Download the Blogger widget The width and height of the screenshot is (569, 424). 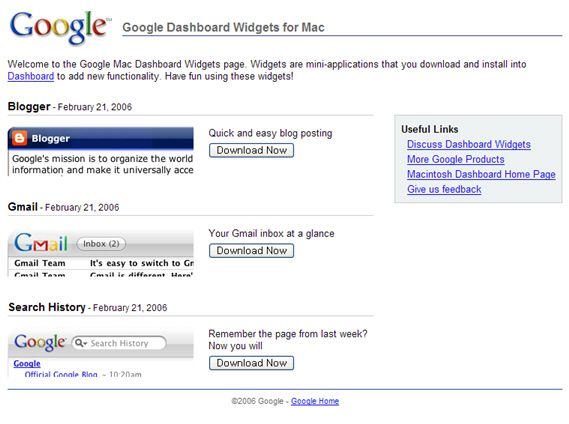tap(251, 150)
